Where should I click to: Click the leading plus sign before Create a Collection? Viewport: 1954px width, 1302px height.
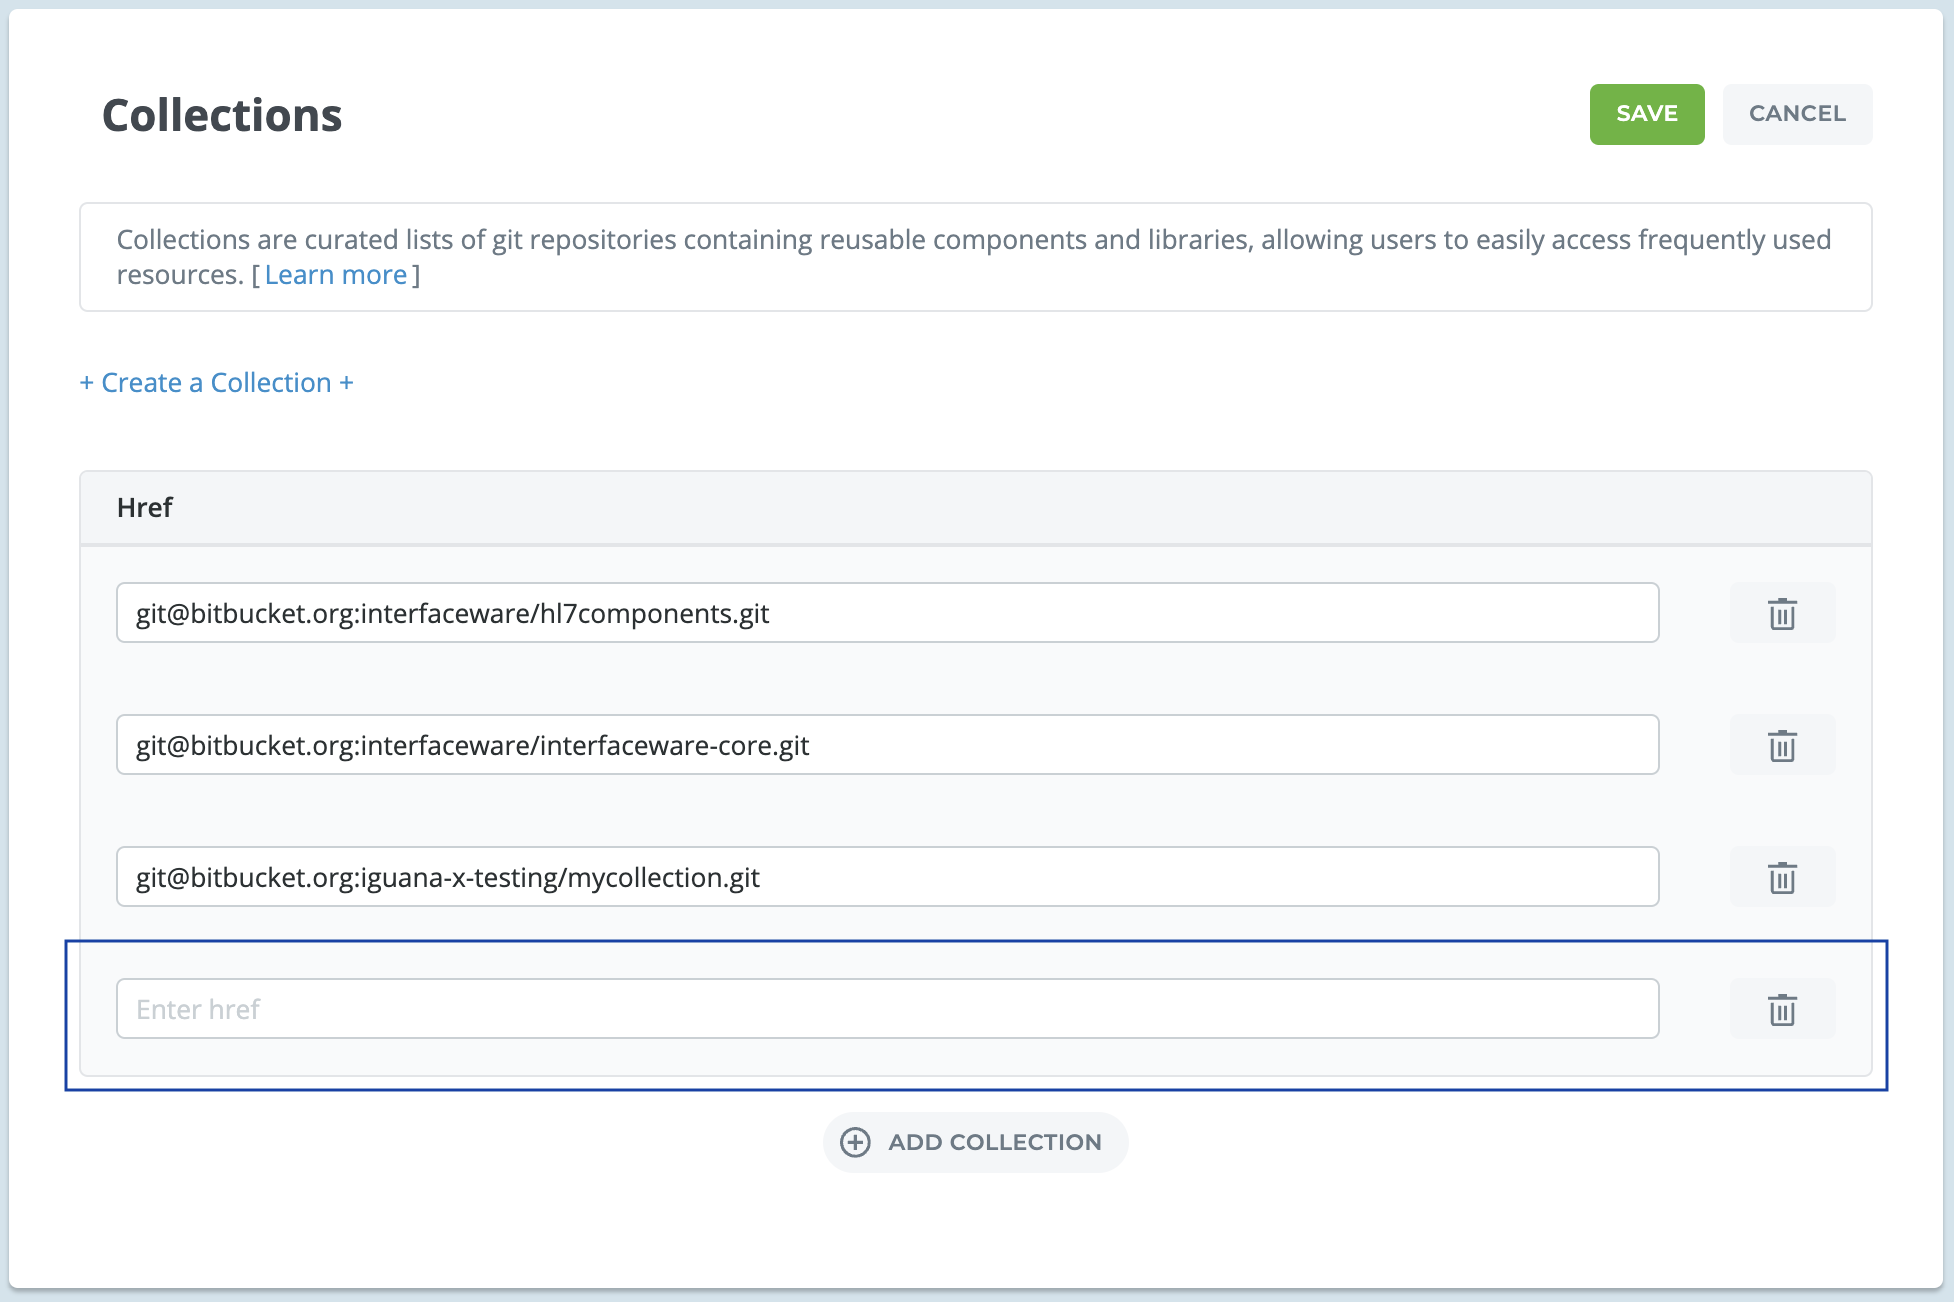coord(87,383)
